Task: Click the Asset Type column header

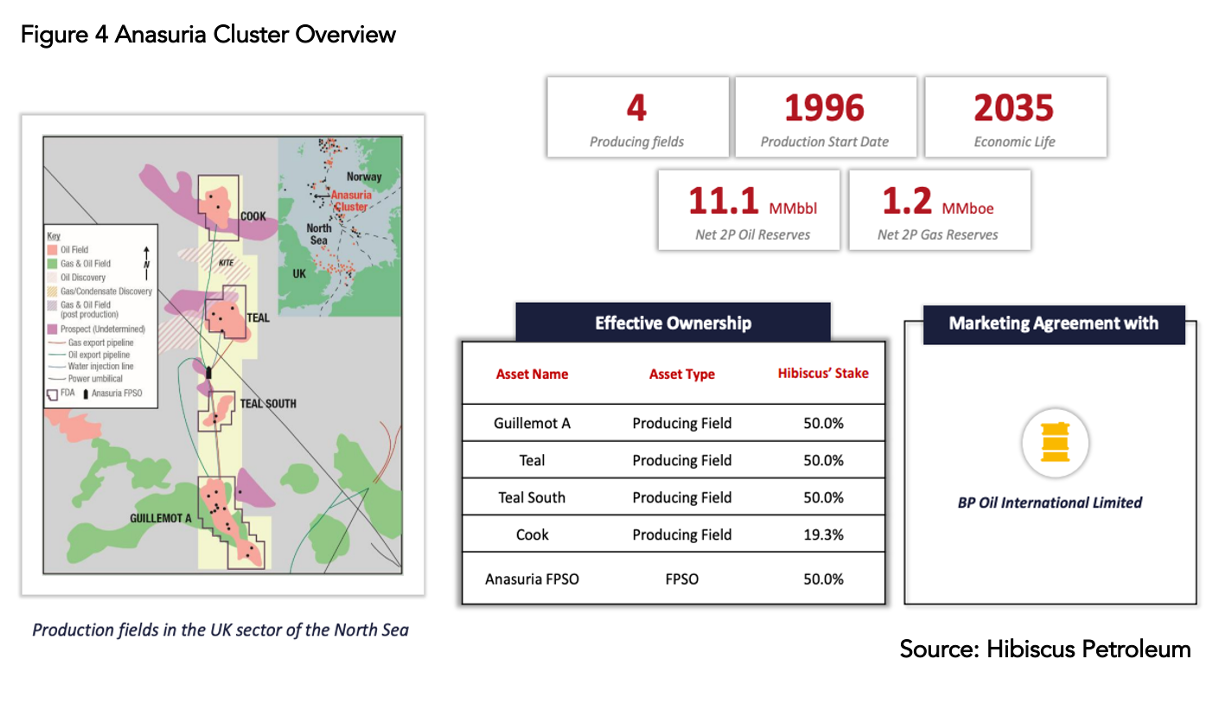Action: [x=682, y=374]
